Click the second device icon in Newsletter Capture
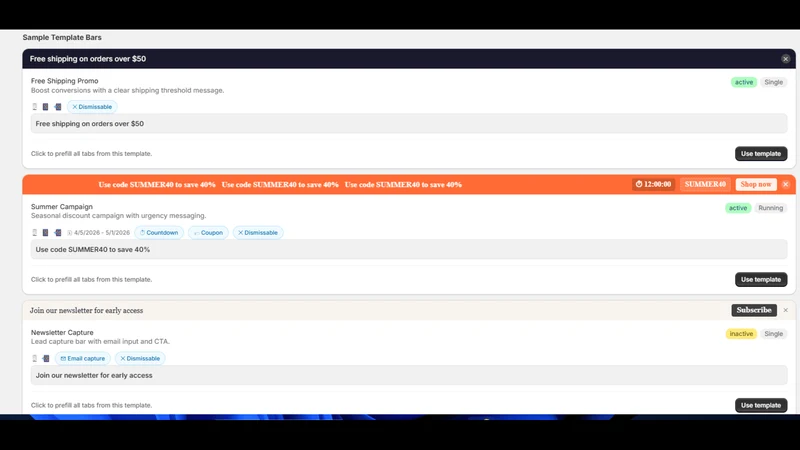The height and width of the screenshot is (450, 800). tap(45, 358)
